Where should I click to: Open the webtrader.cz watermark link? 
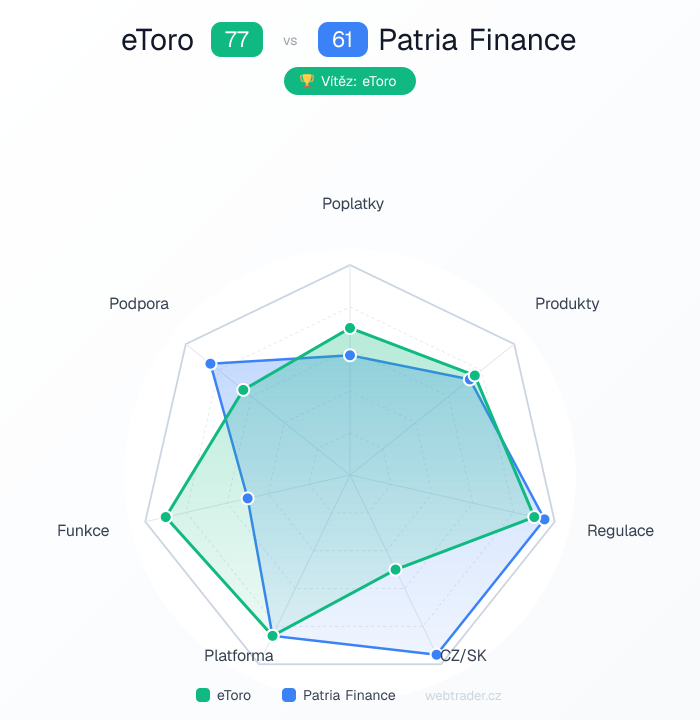463,695
